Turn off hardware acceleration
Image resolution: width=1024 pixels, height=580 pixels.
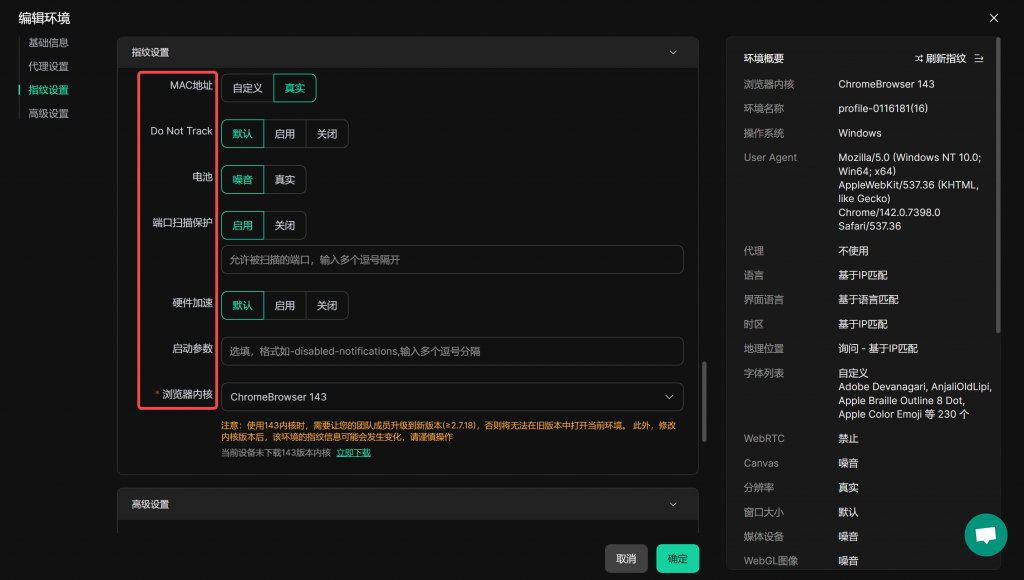pyautogui.click(x=327, y=306)
